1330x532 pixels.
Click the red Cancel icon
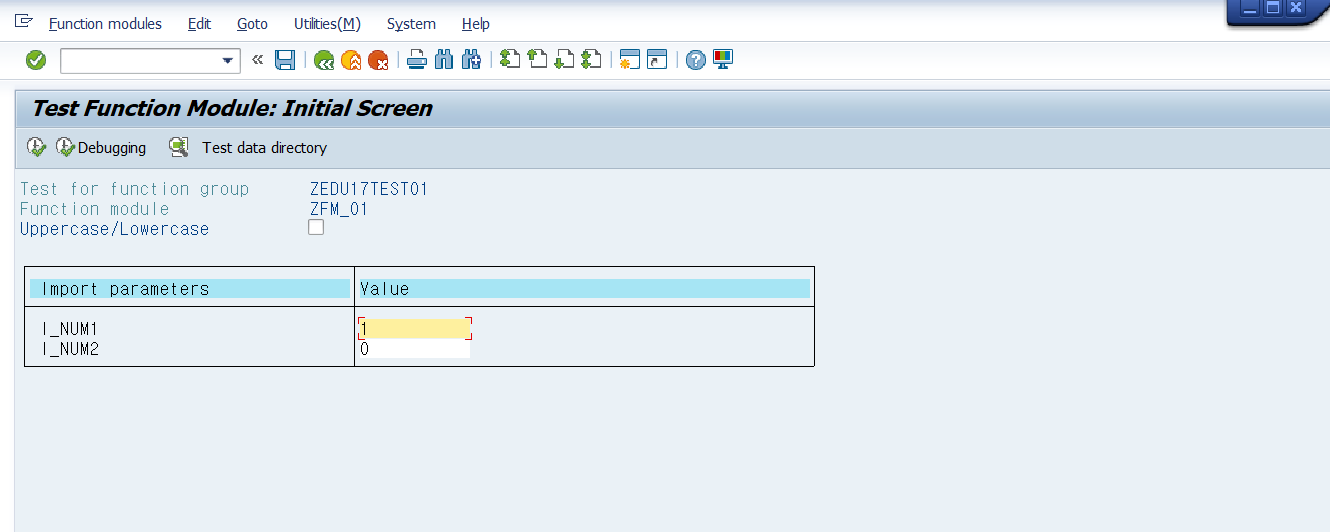tap(378, 61)
